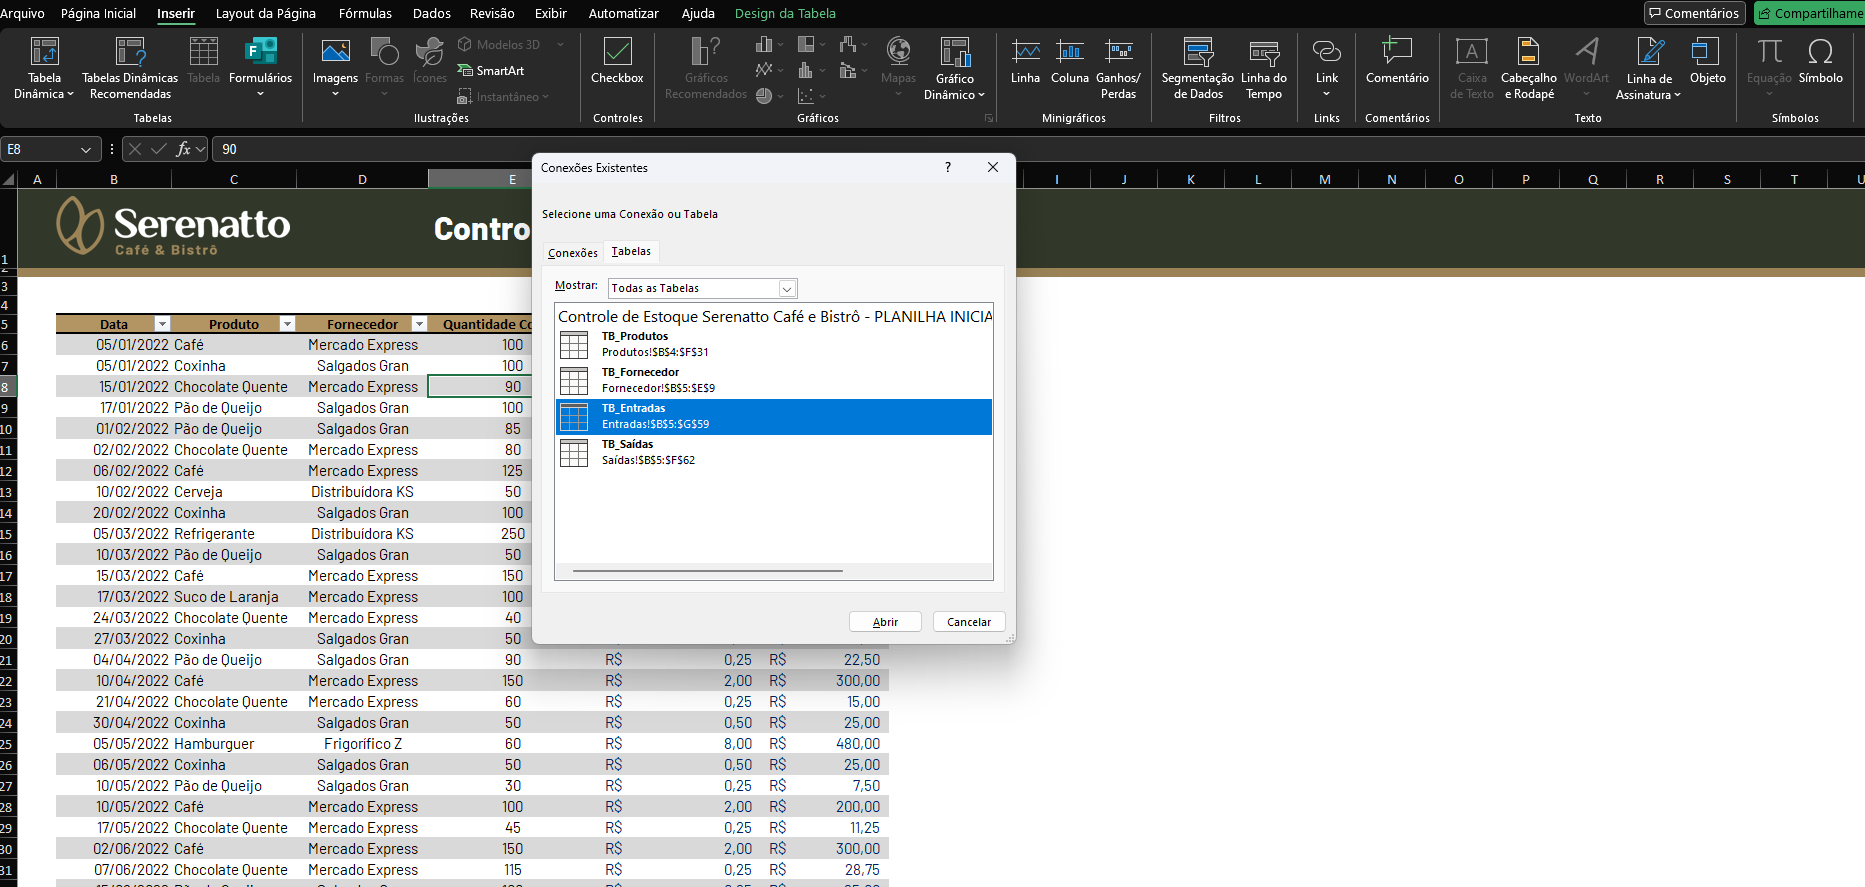The height and width of the screenshot is (887, 1865).
Task: Insert an Objeto
Action: click(x=1707, y=60)
